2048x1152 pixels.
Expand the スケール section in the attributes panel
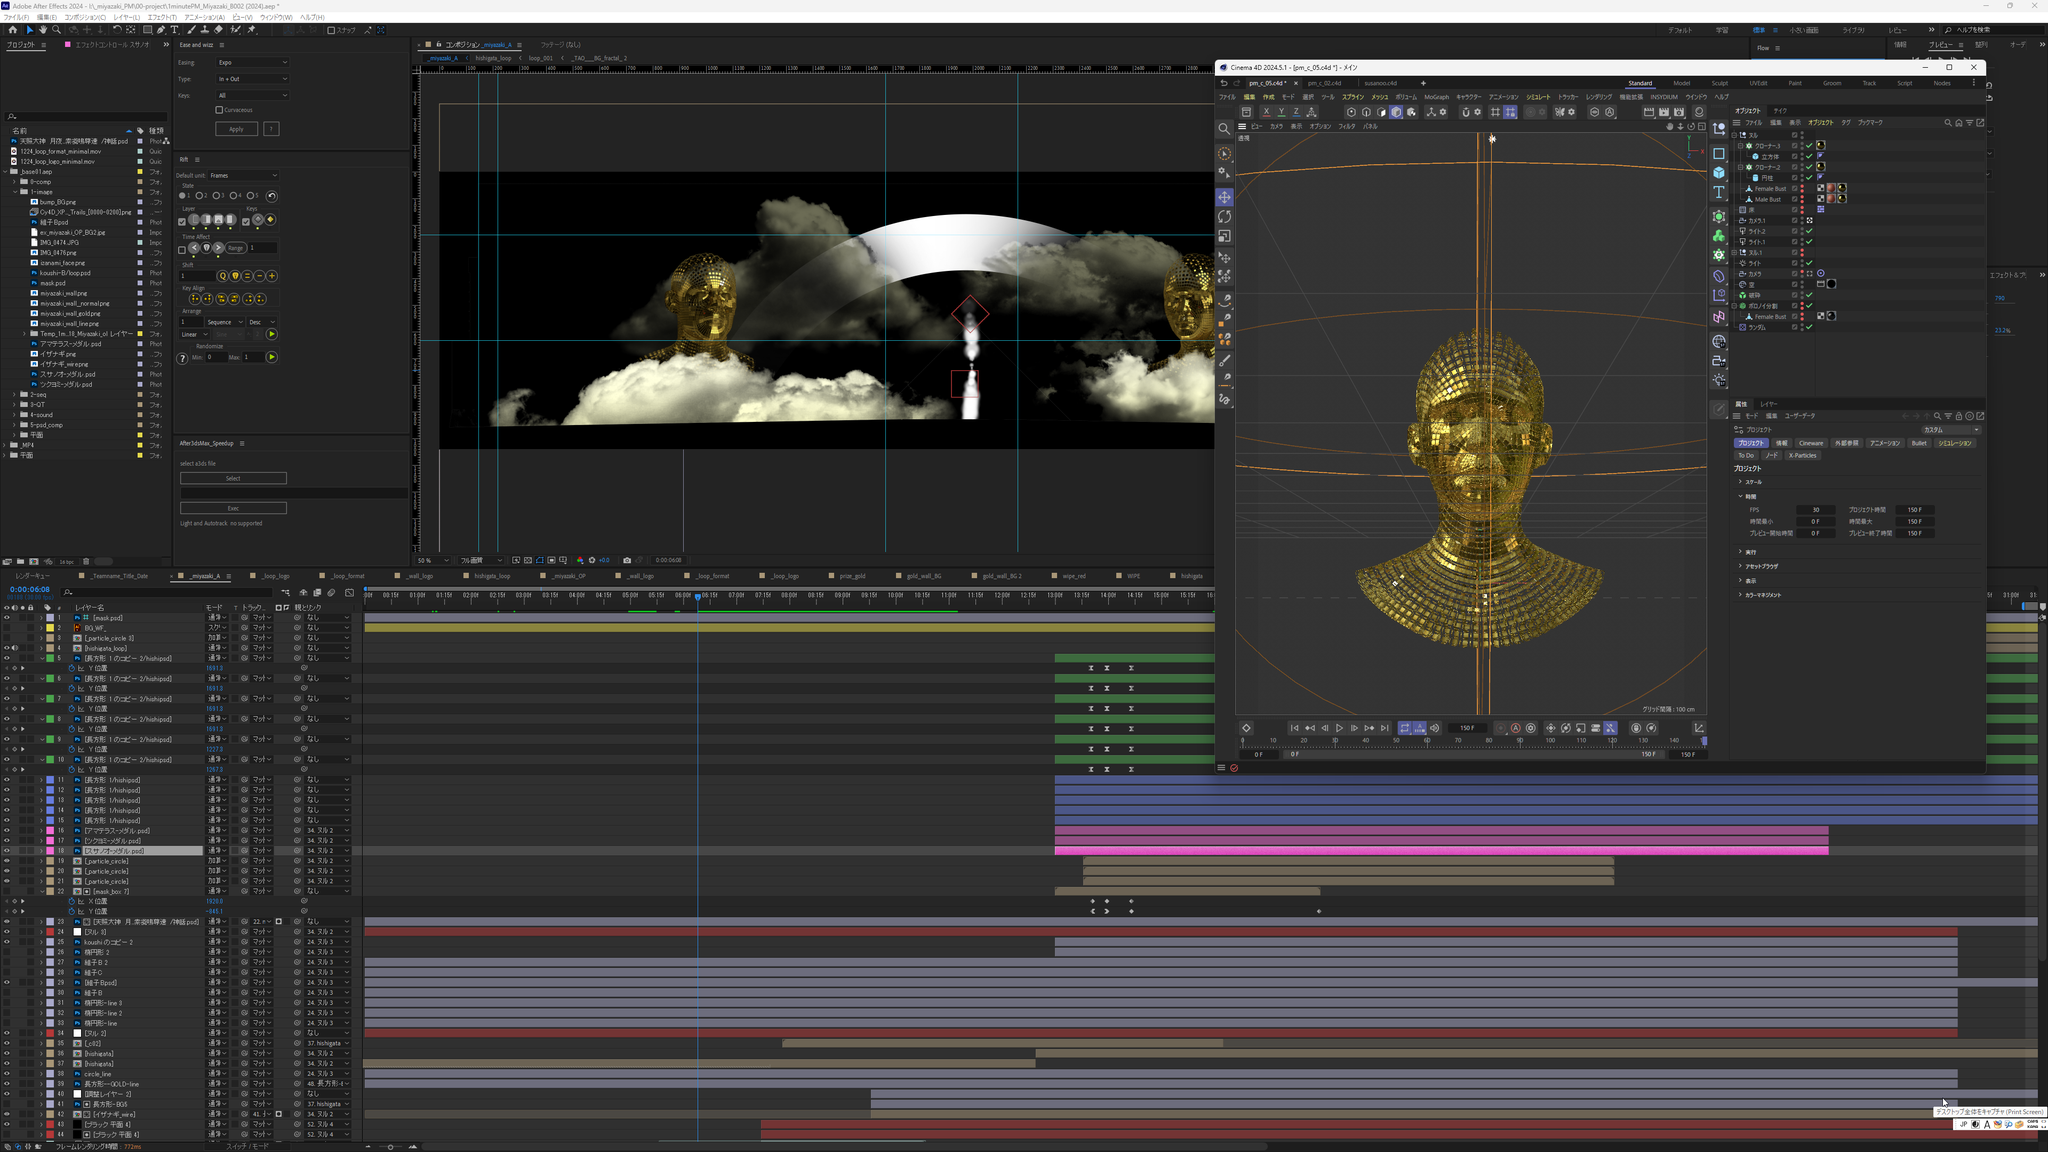pyautogui.click(x=1741, y=482)
